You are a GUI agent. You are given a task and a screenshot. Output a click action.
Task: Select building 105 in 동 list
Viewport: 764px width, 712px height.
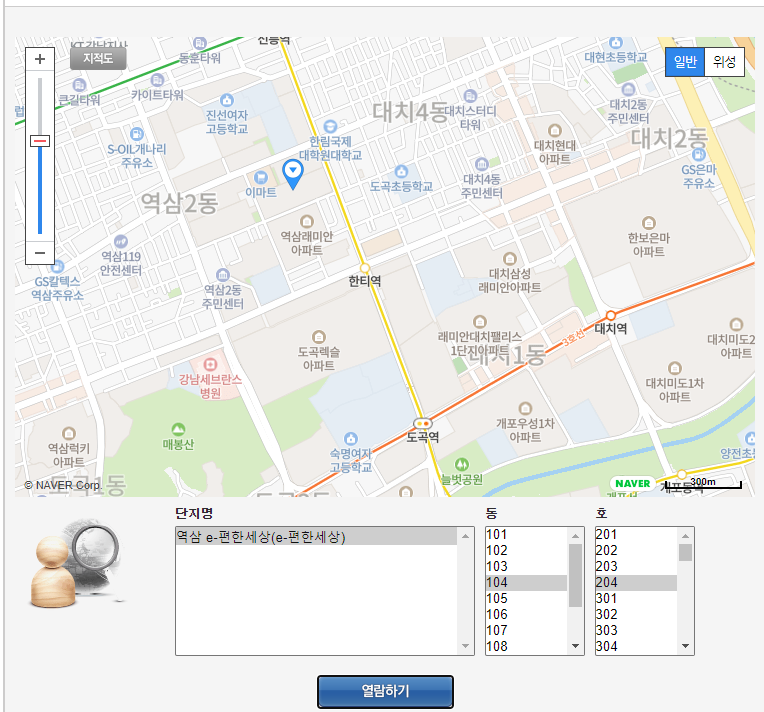coord(526,598)
